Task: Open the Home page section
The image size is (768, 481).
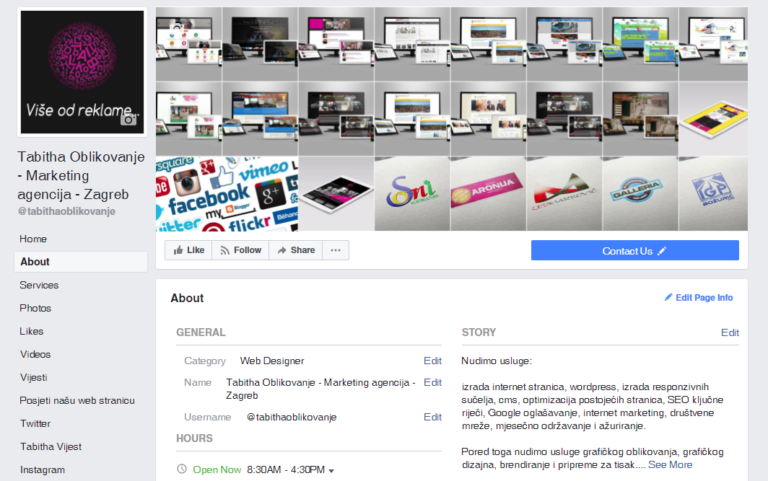Action: pos(33,239)
